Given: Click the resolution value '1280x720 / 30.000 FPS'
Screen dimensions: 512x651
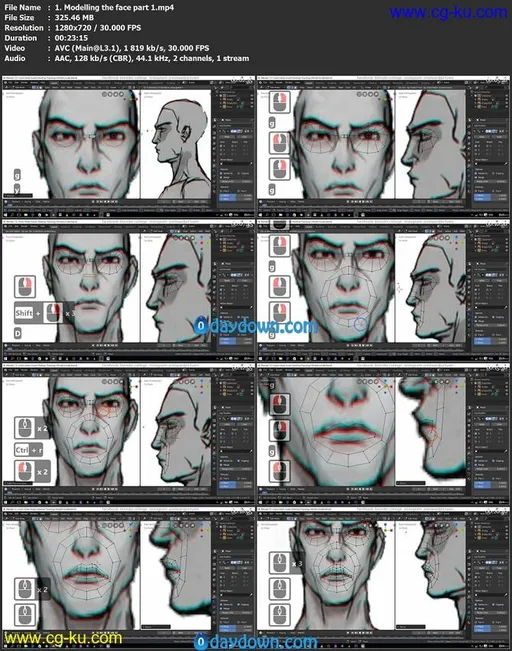Looking at the screenshot, I should [x=98, y=28].
